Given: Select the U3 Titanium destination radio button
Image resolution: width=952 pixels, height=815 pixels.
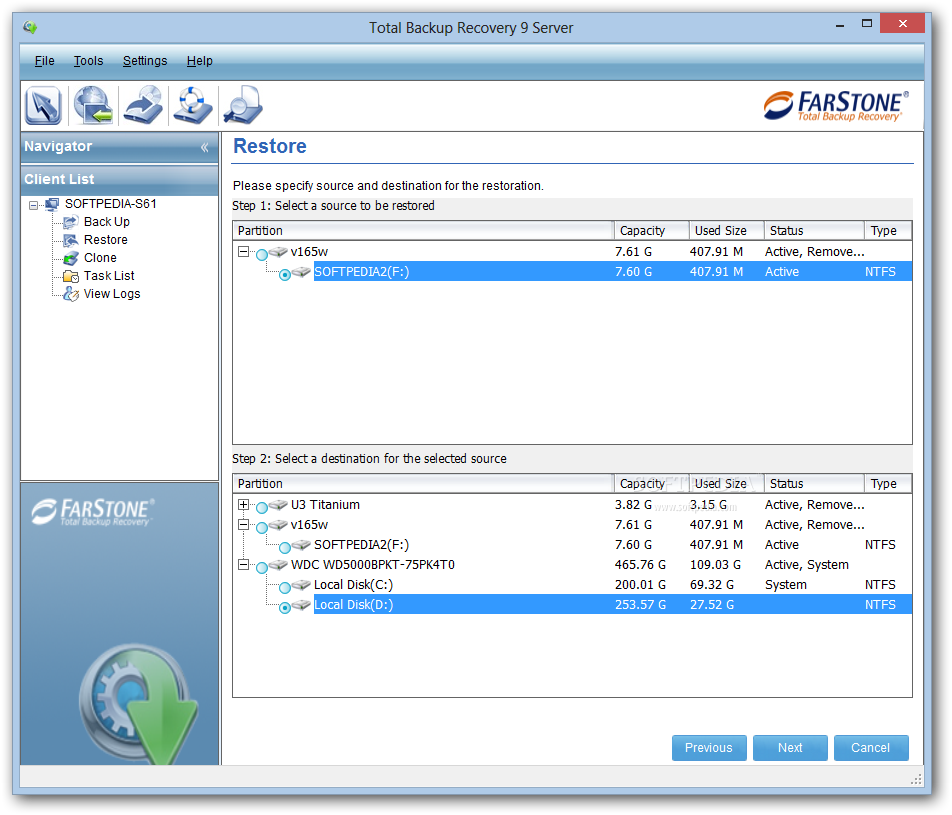Looking at the screenshot, I should (262, 508).
